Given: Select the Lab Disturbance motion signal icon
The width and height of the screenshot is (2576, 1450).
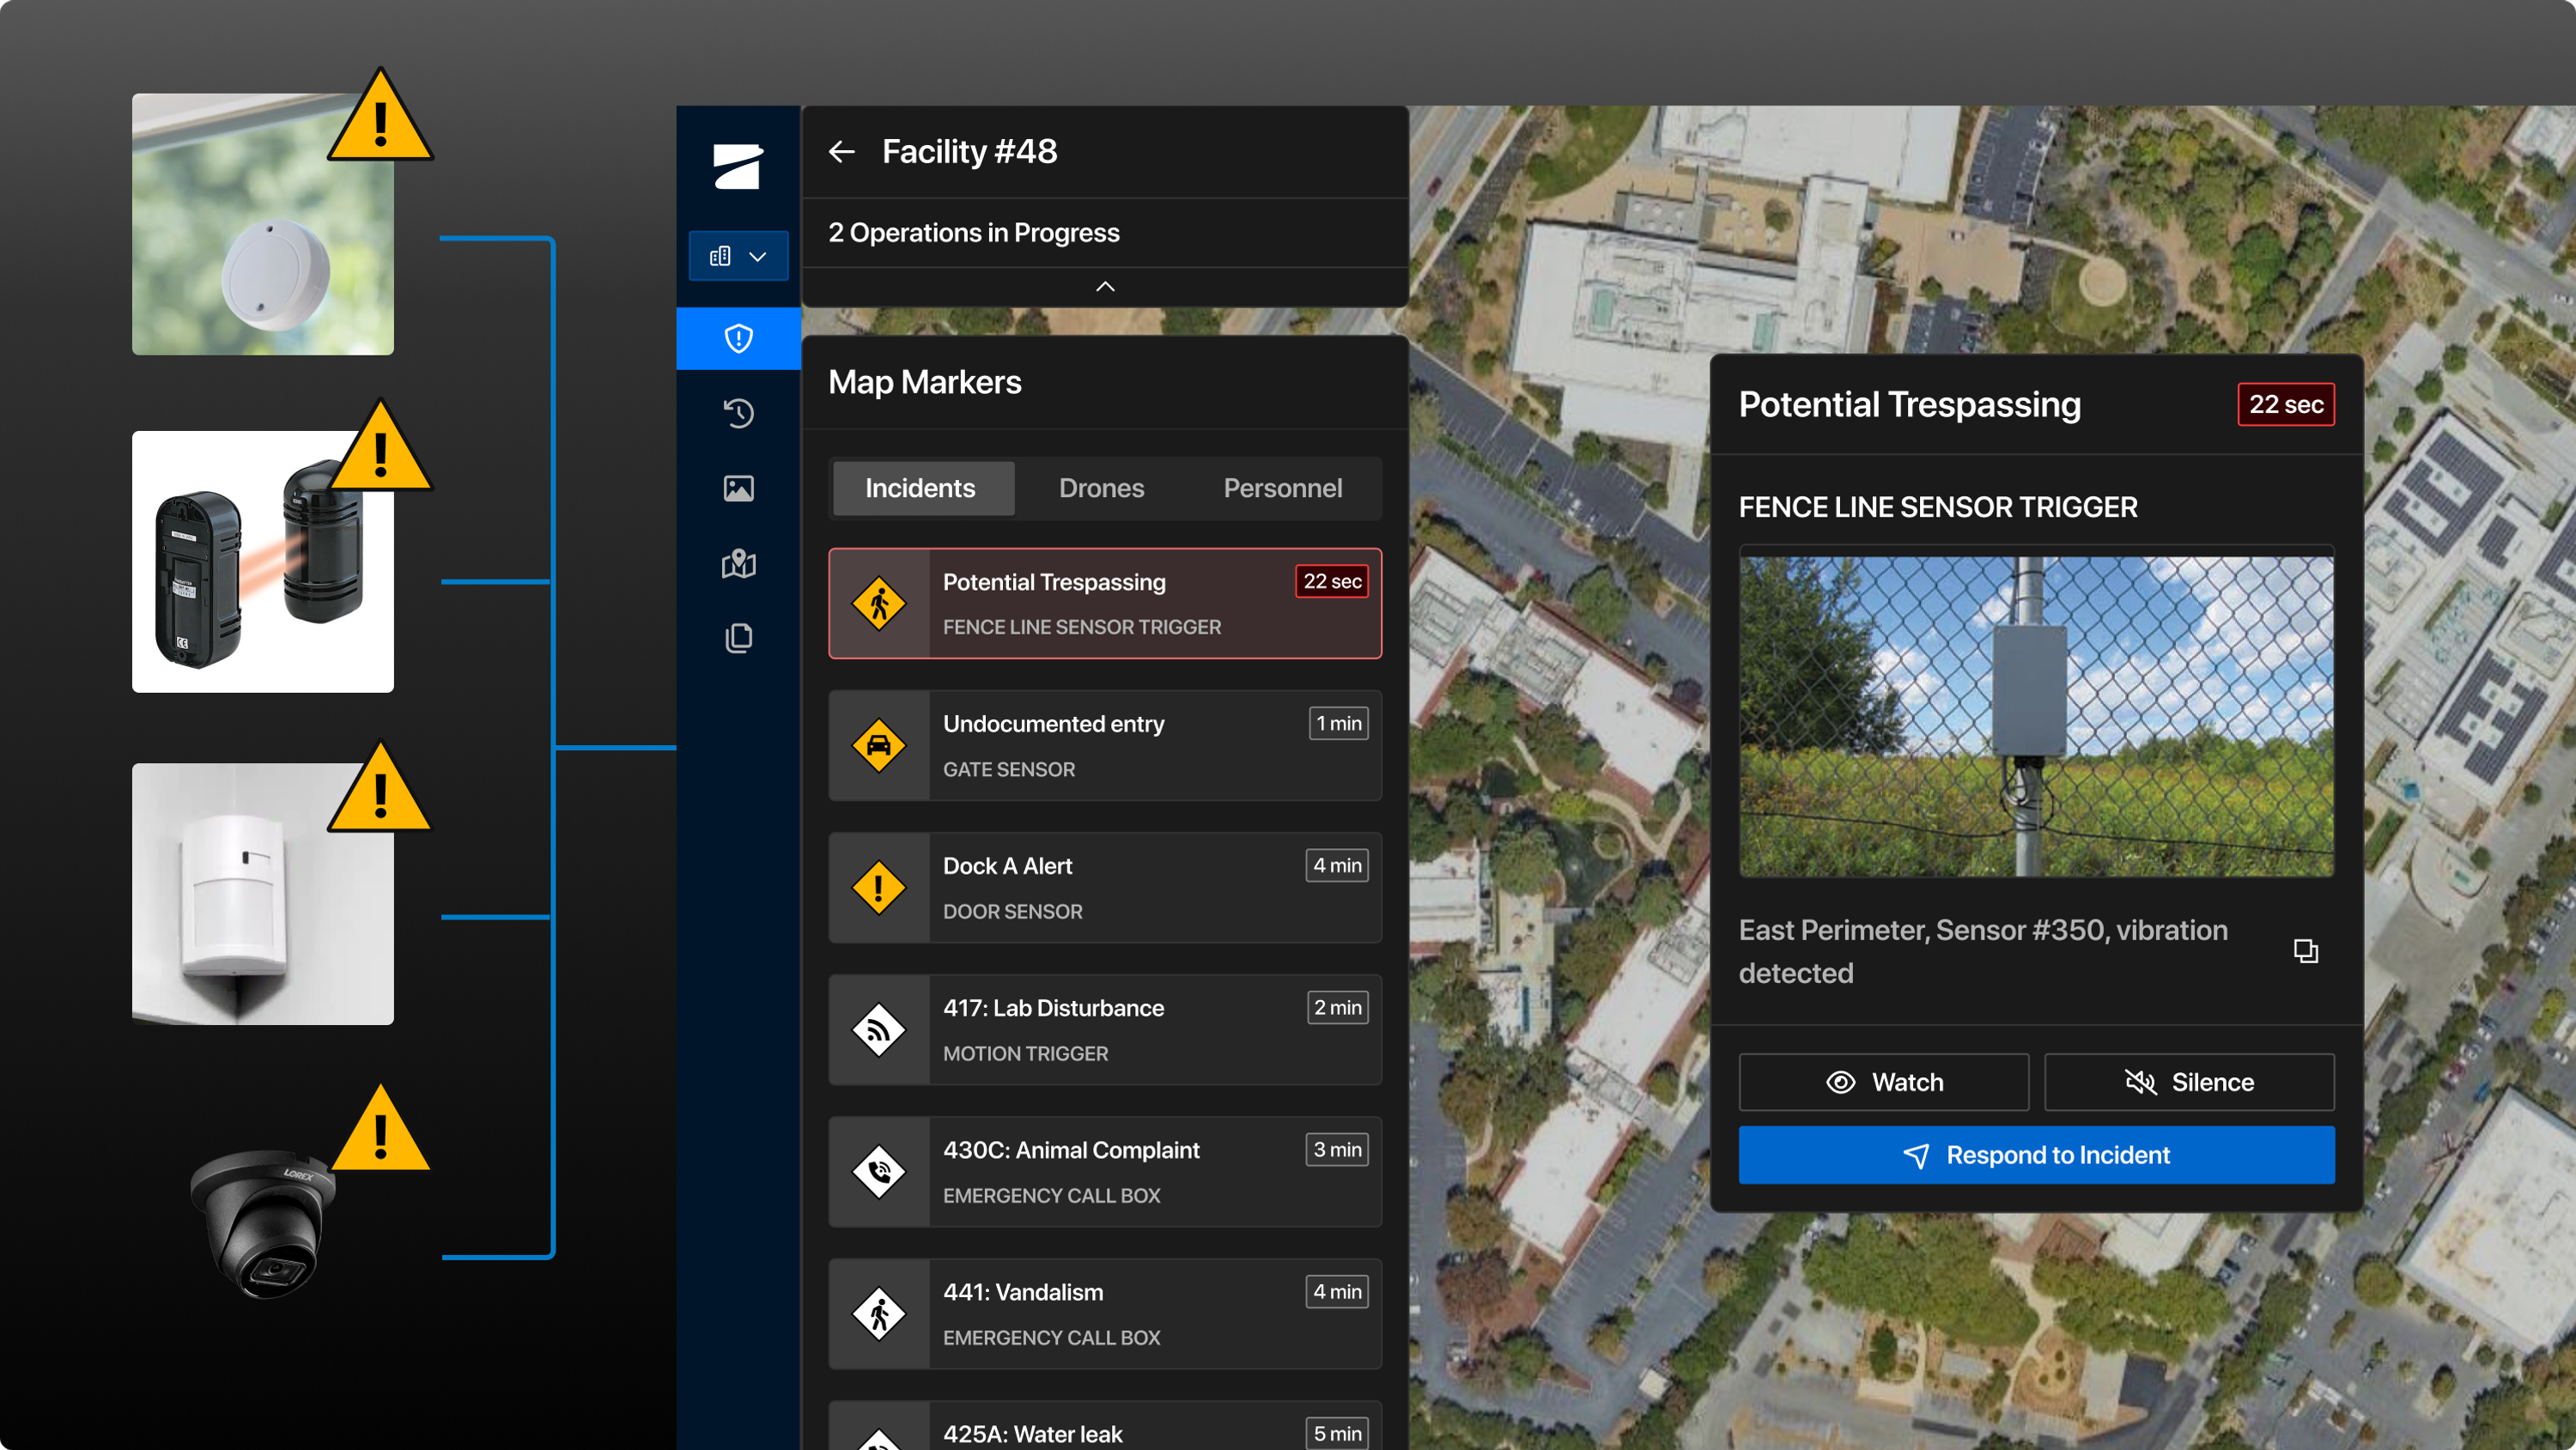Looking at the screenshot, I should point(879,1030).
